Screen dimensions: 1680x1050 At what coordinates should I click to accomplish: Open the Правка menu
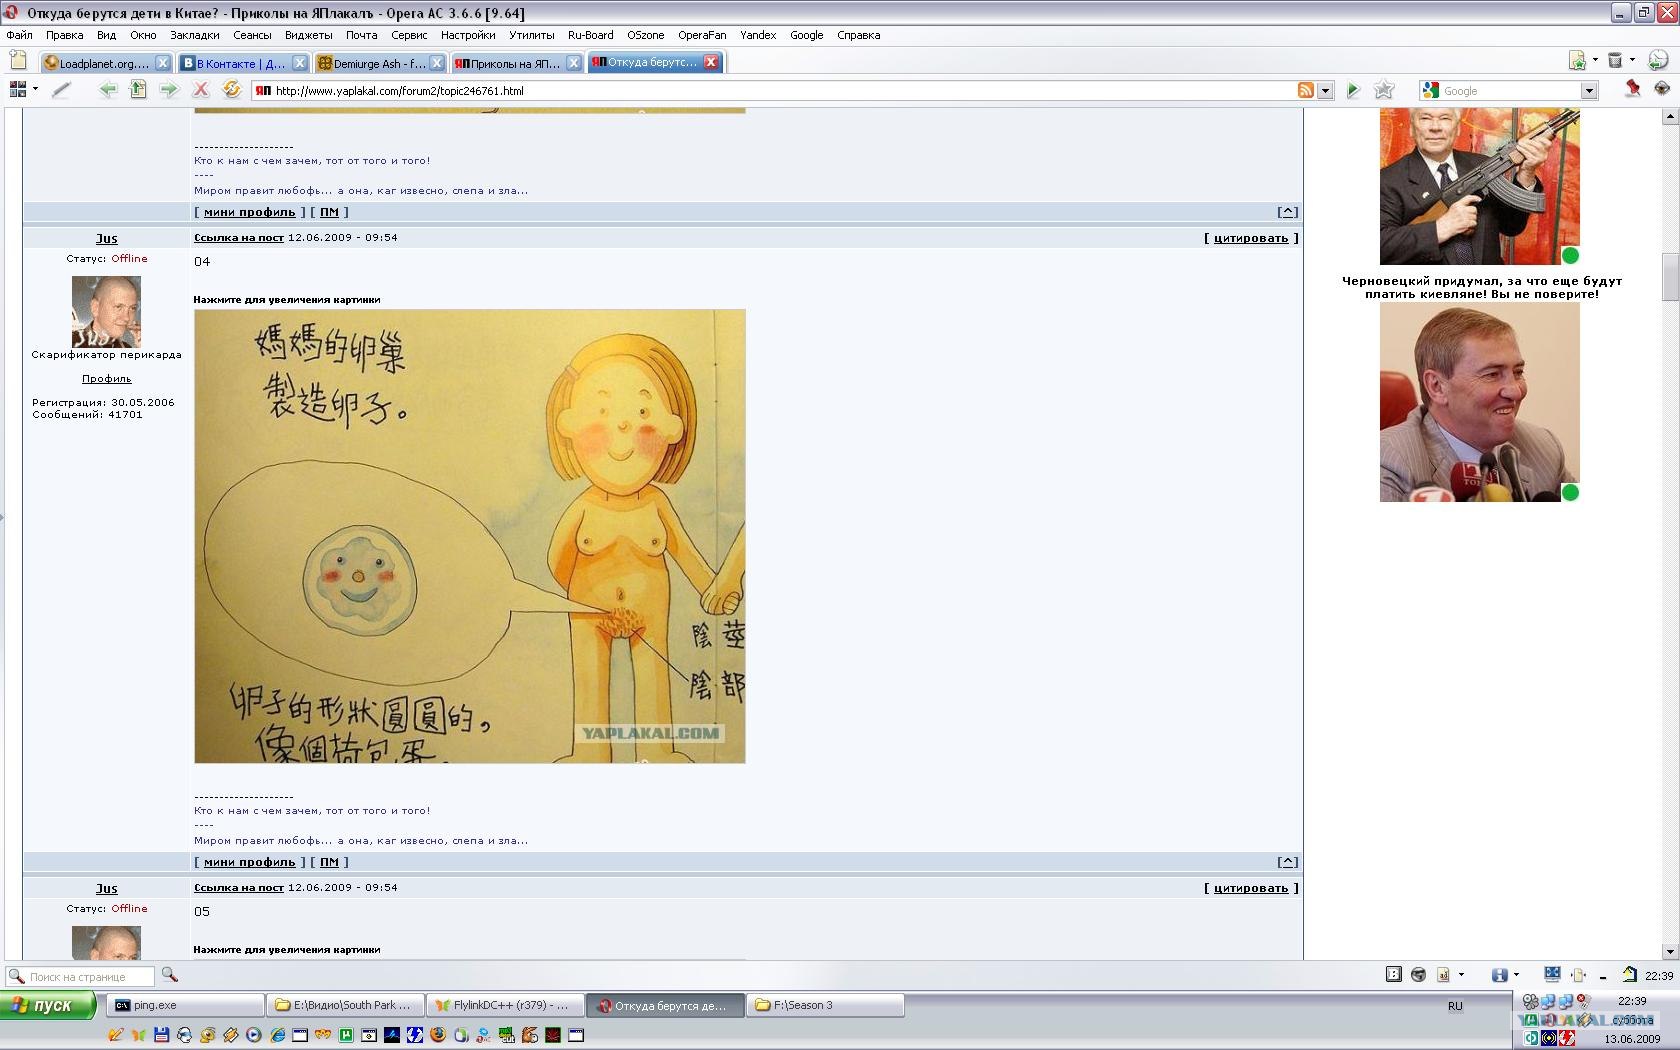click(64, 35)
